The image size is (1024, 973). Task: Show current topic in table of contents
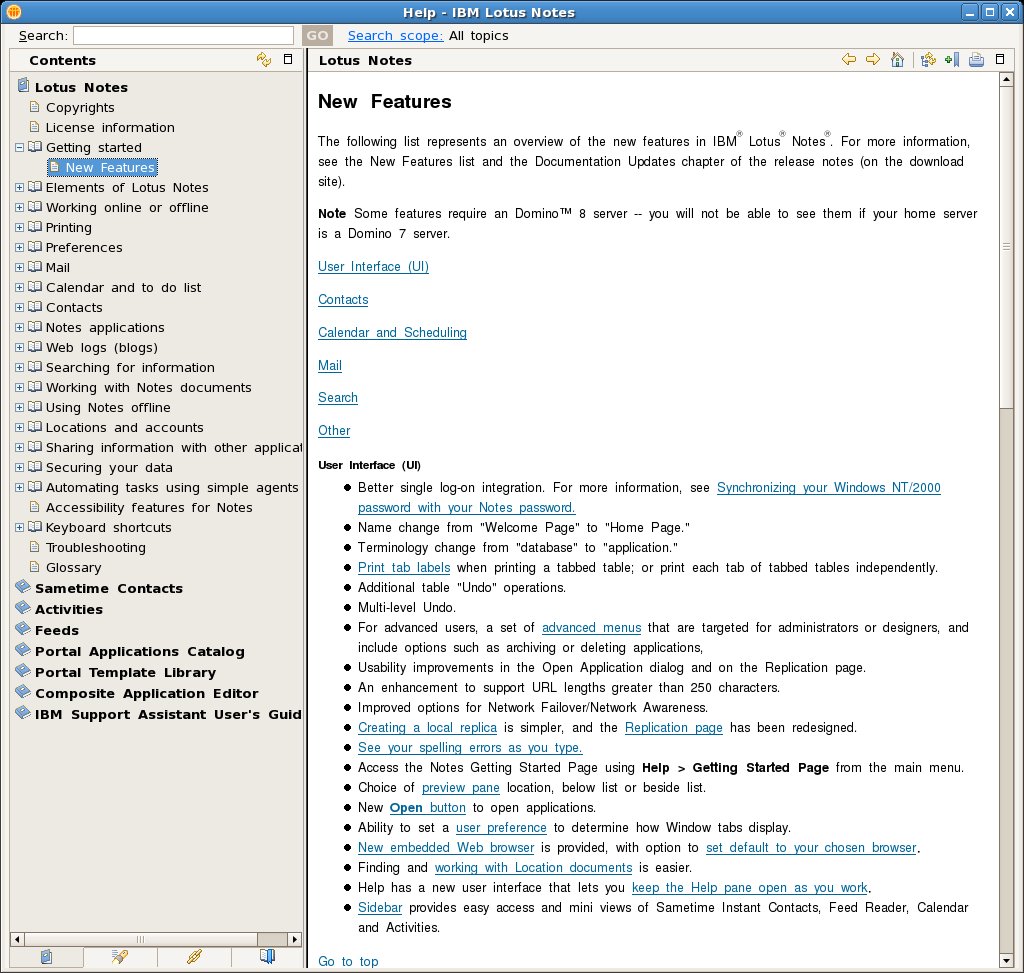click(x=928, y=60)
